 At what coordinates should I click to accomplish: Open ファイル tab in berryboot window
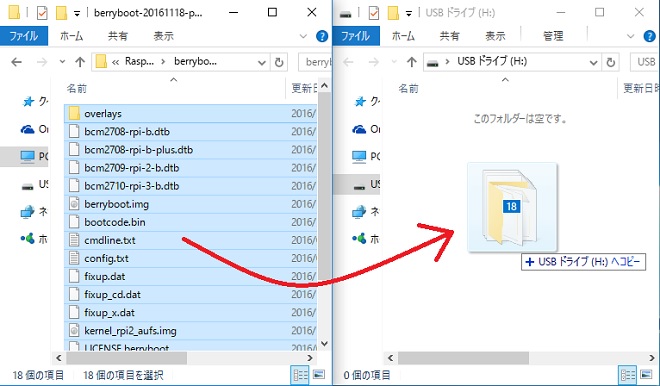point(24,36)
